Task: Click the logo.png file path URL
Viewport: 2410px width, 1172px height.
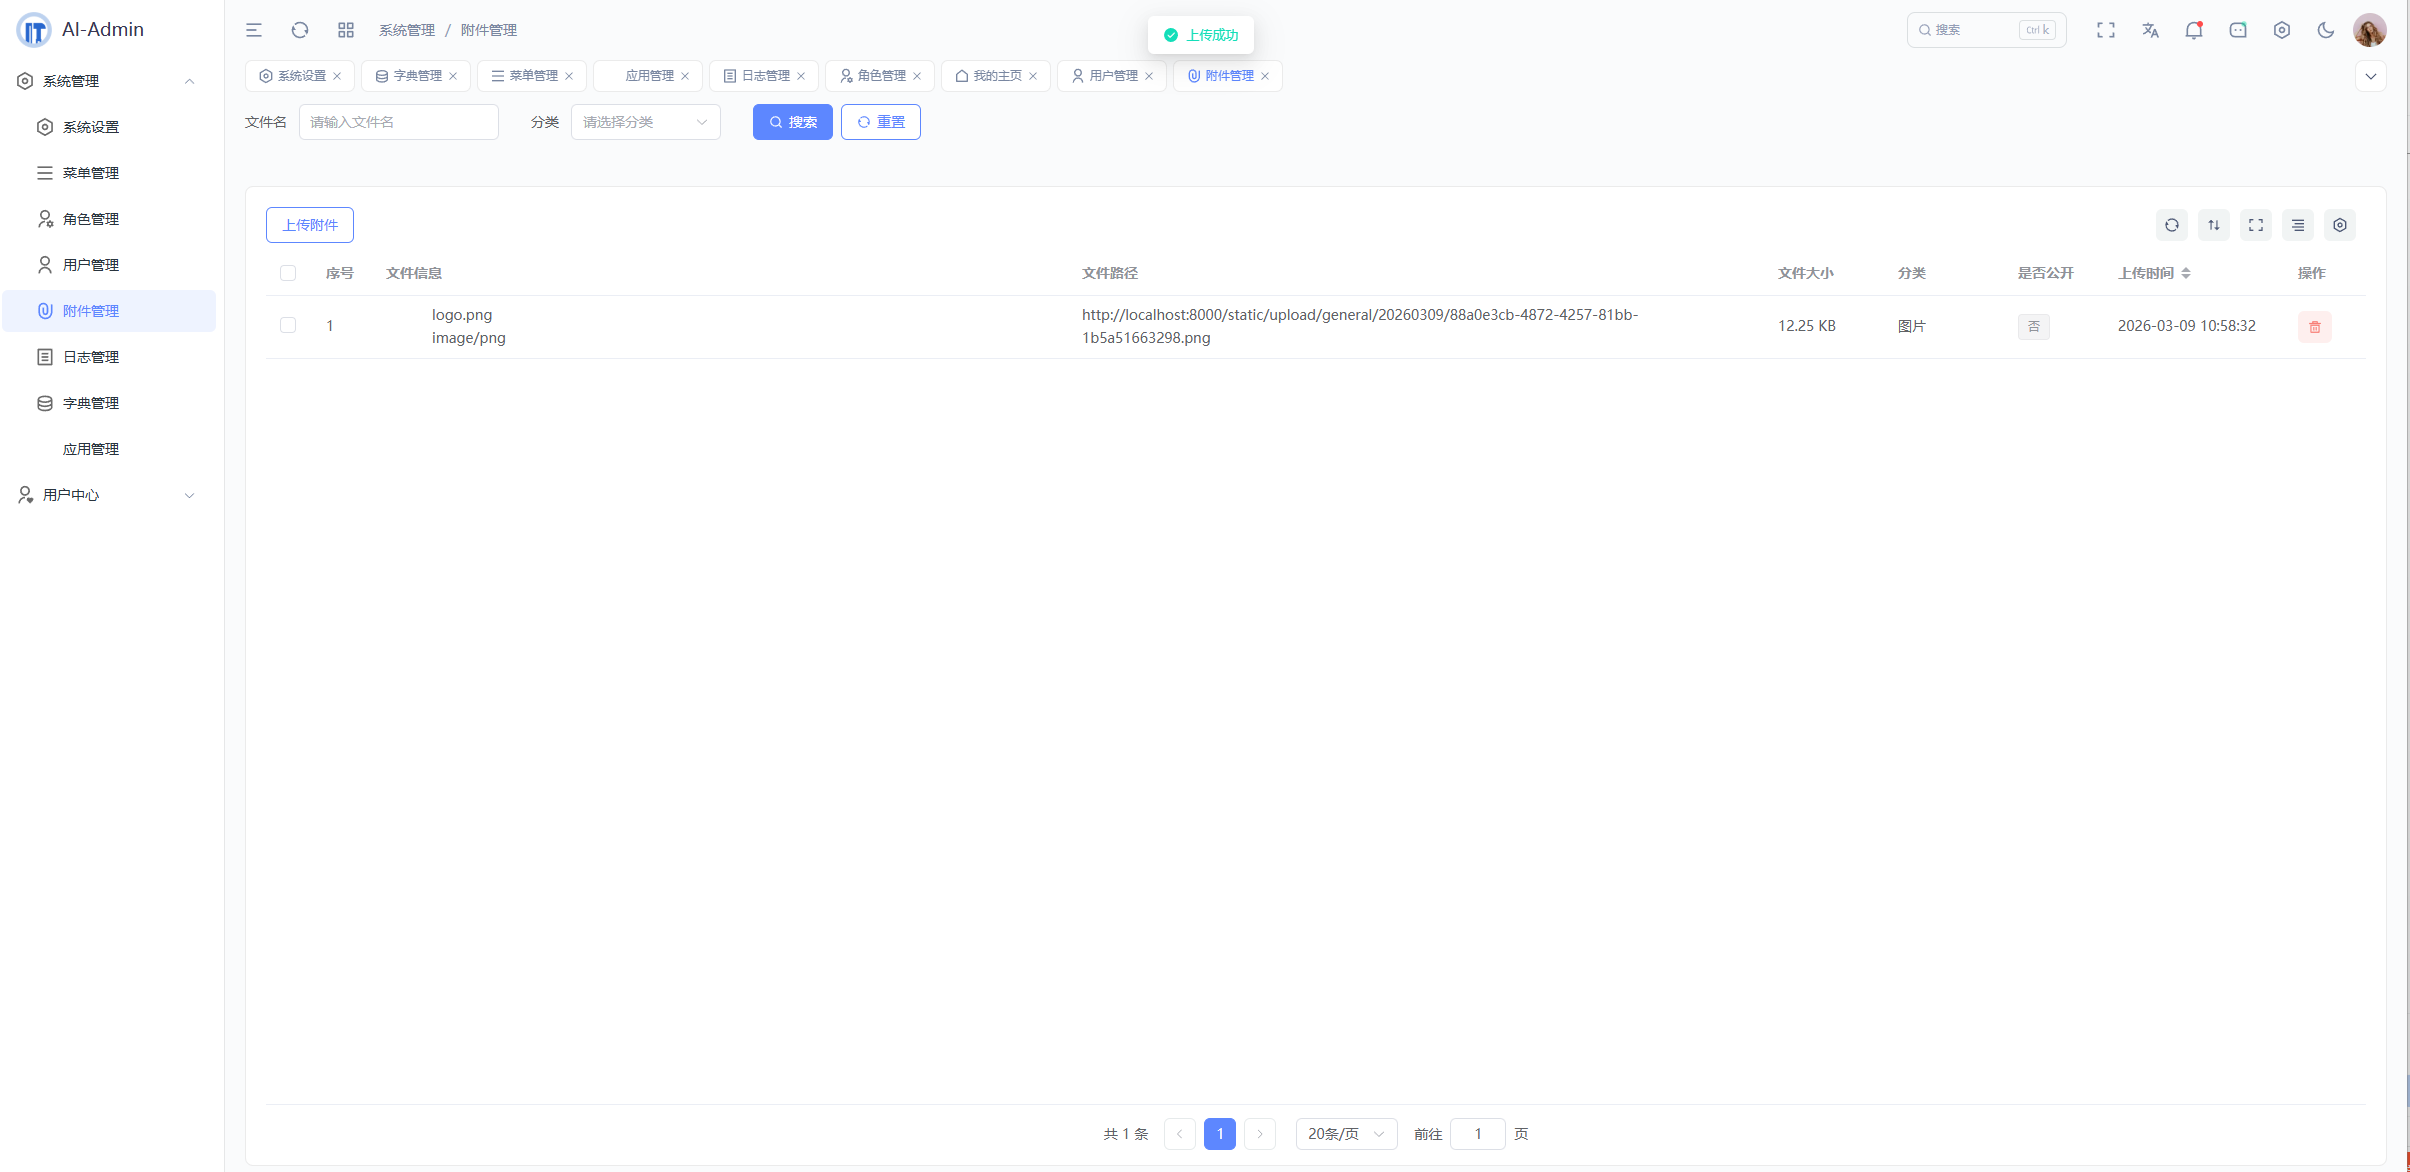Action: (1360, 326)
